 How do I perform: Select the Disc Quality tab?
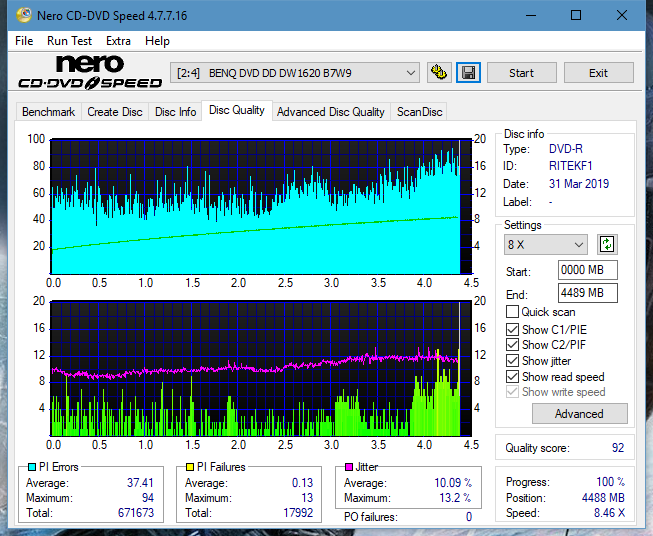237,110
